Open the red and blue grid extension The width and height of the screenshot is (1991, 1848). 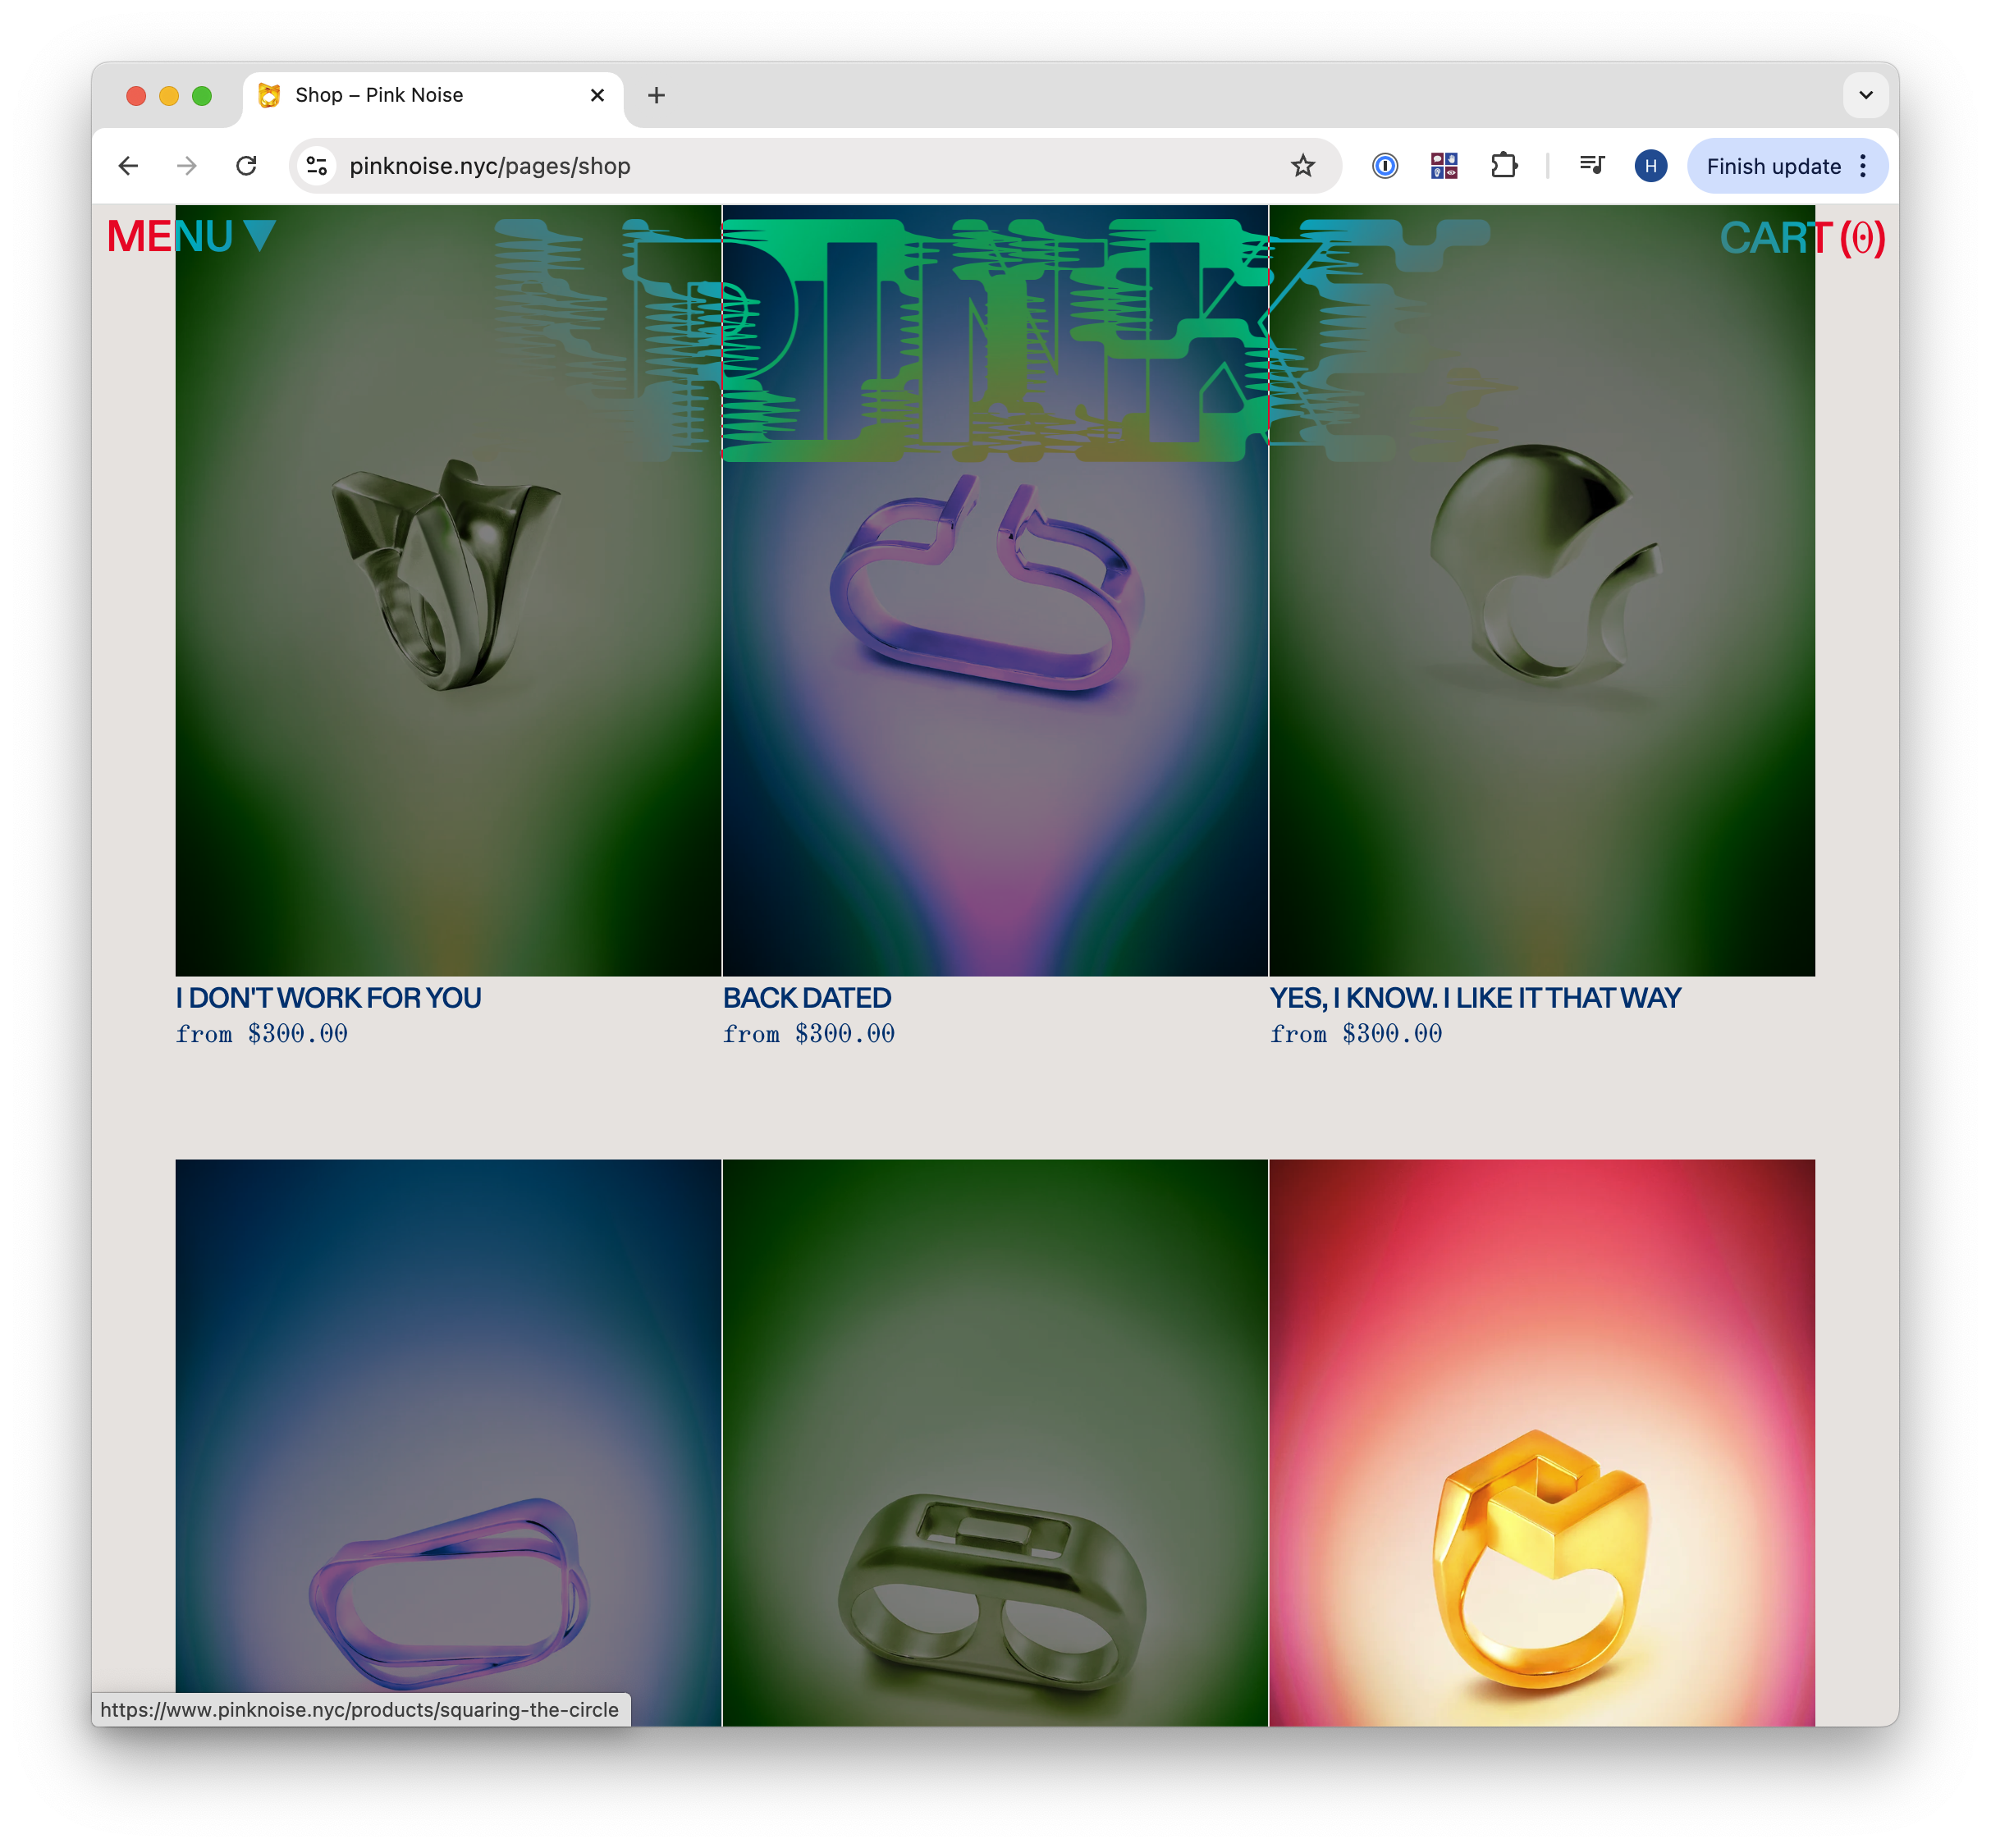[x=1444, y=166]
